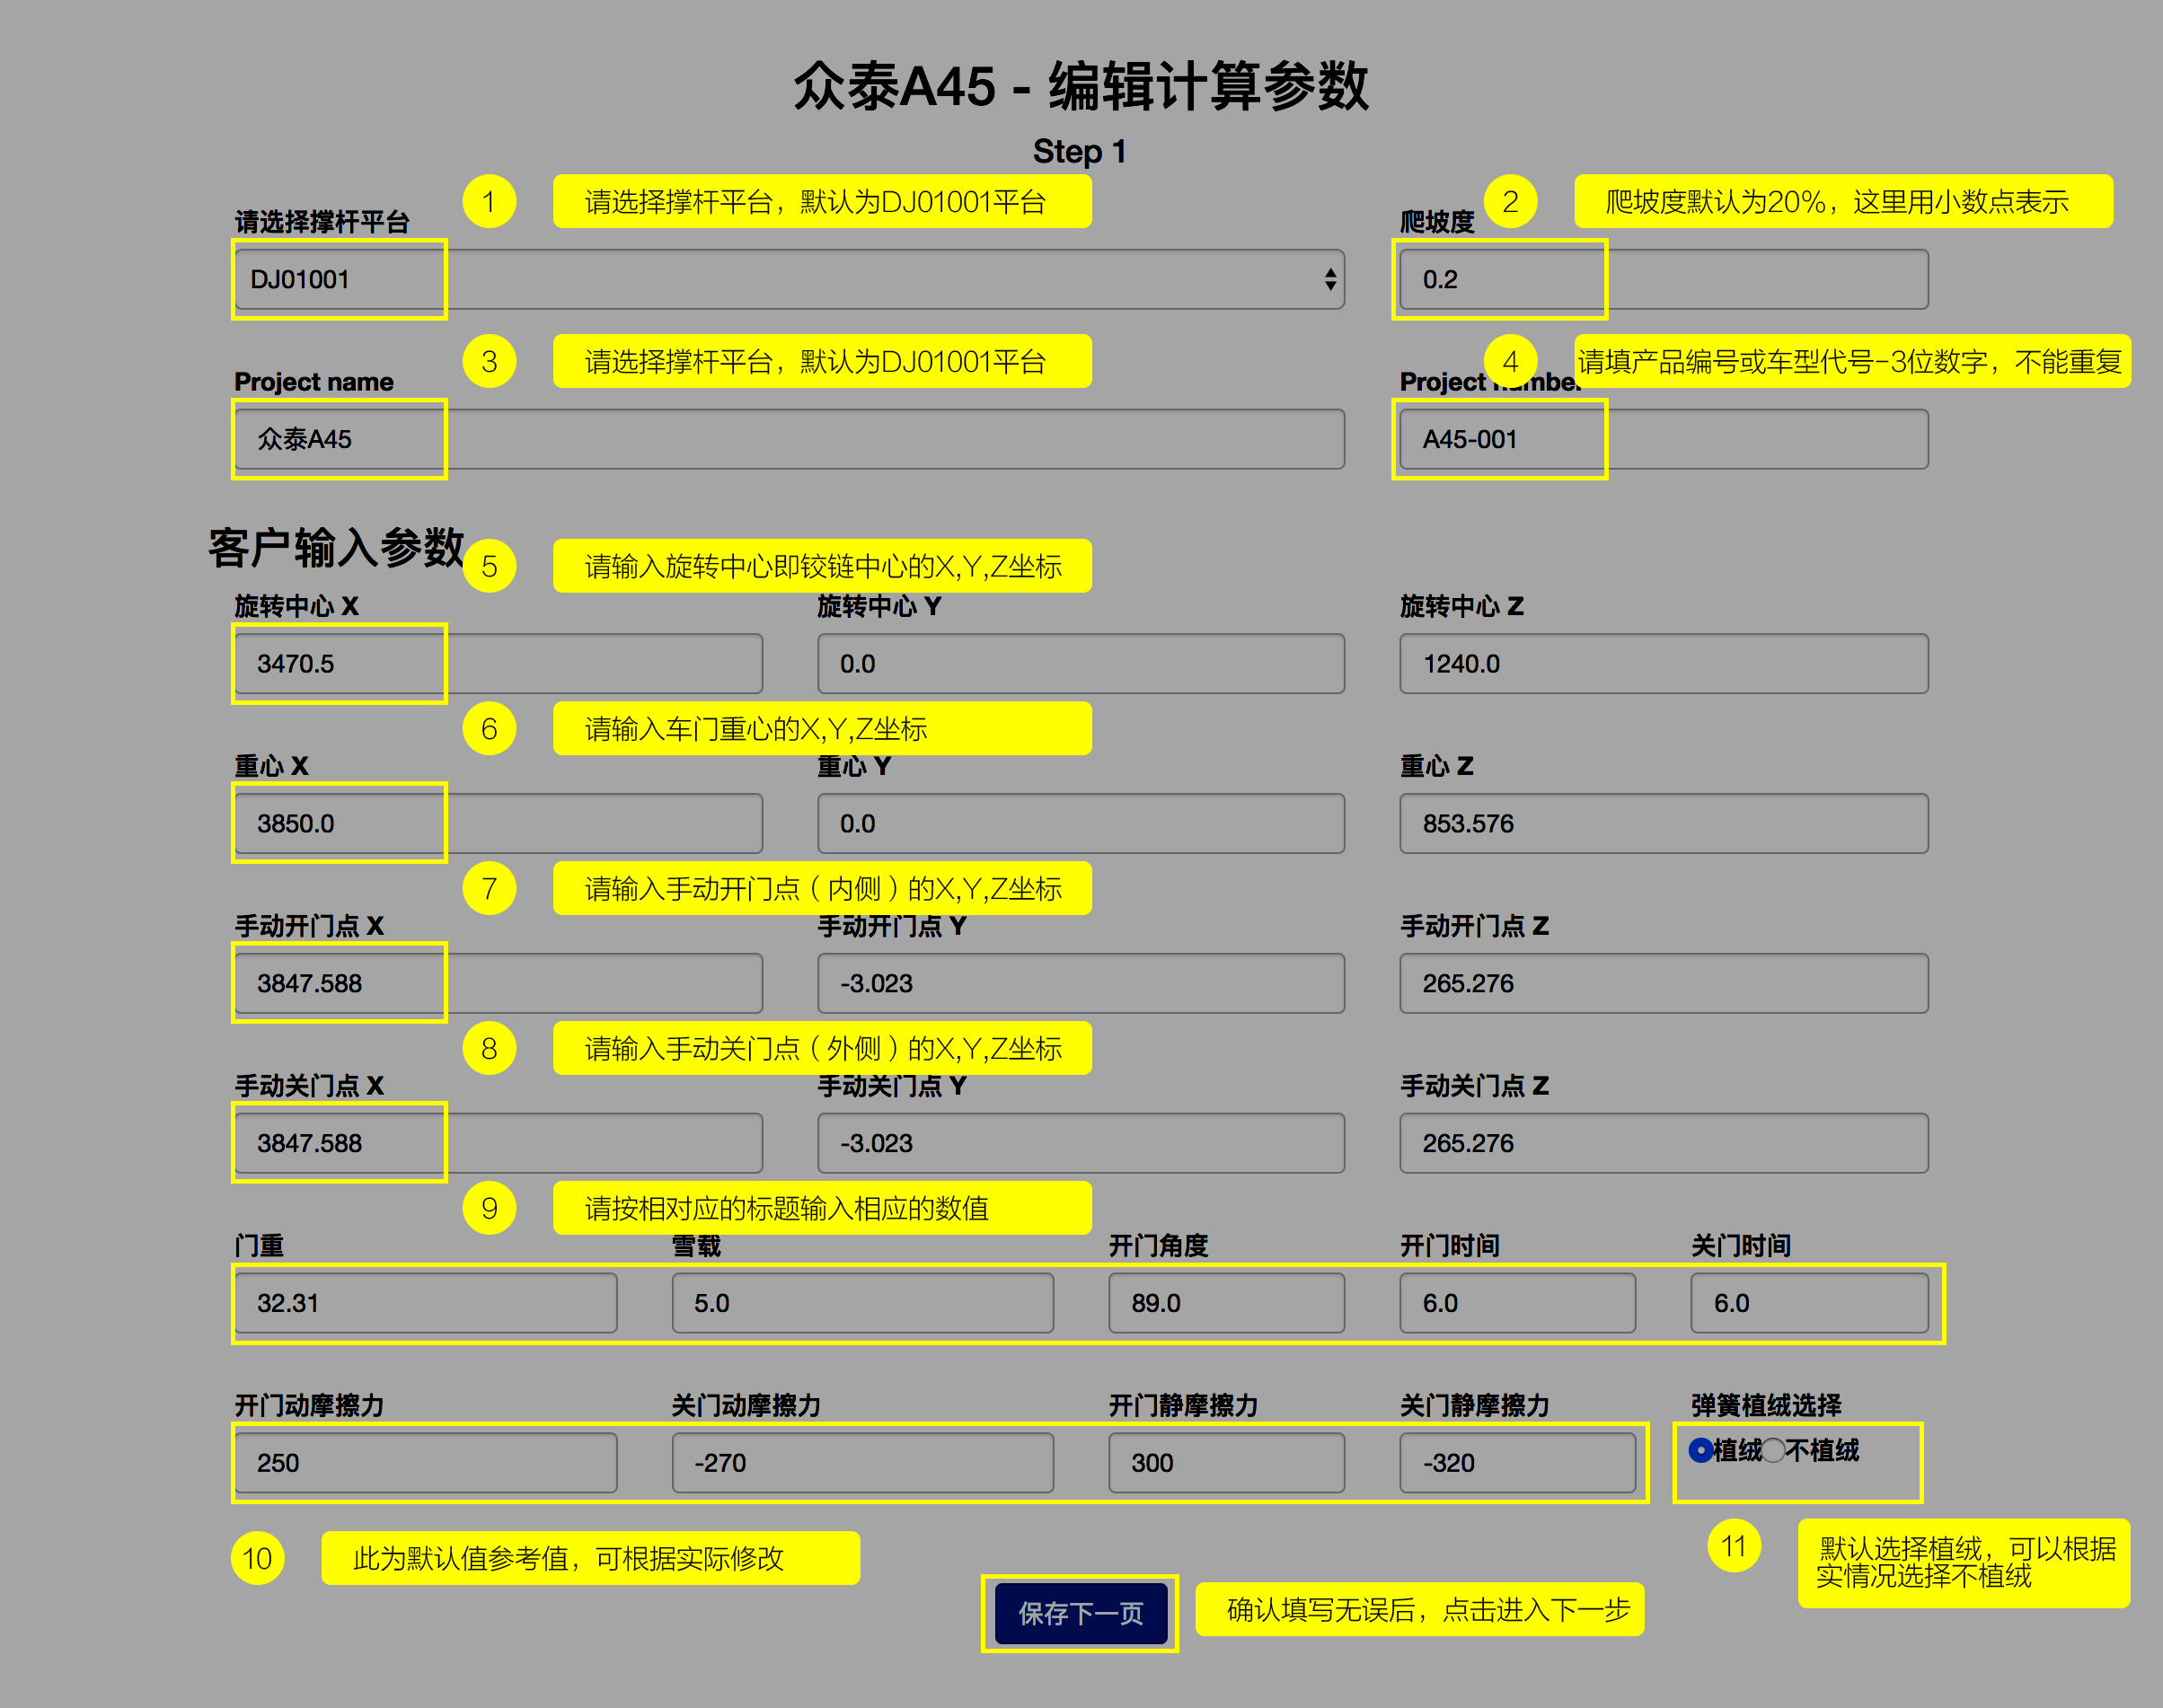Click the page title 众泰A45 - 编辑计算参数
The height and width of the screenshot is (1708, 2163).
[x=1081, y=86]
